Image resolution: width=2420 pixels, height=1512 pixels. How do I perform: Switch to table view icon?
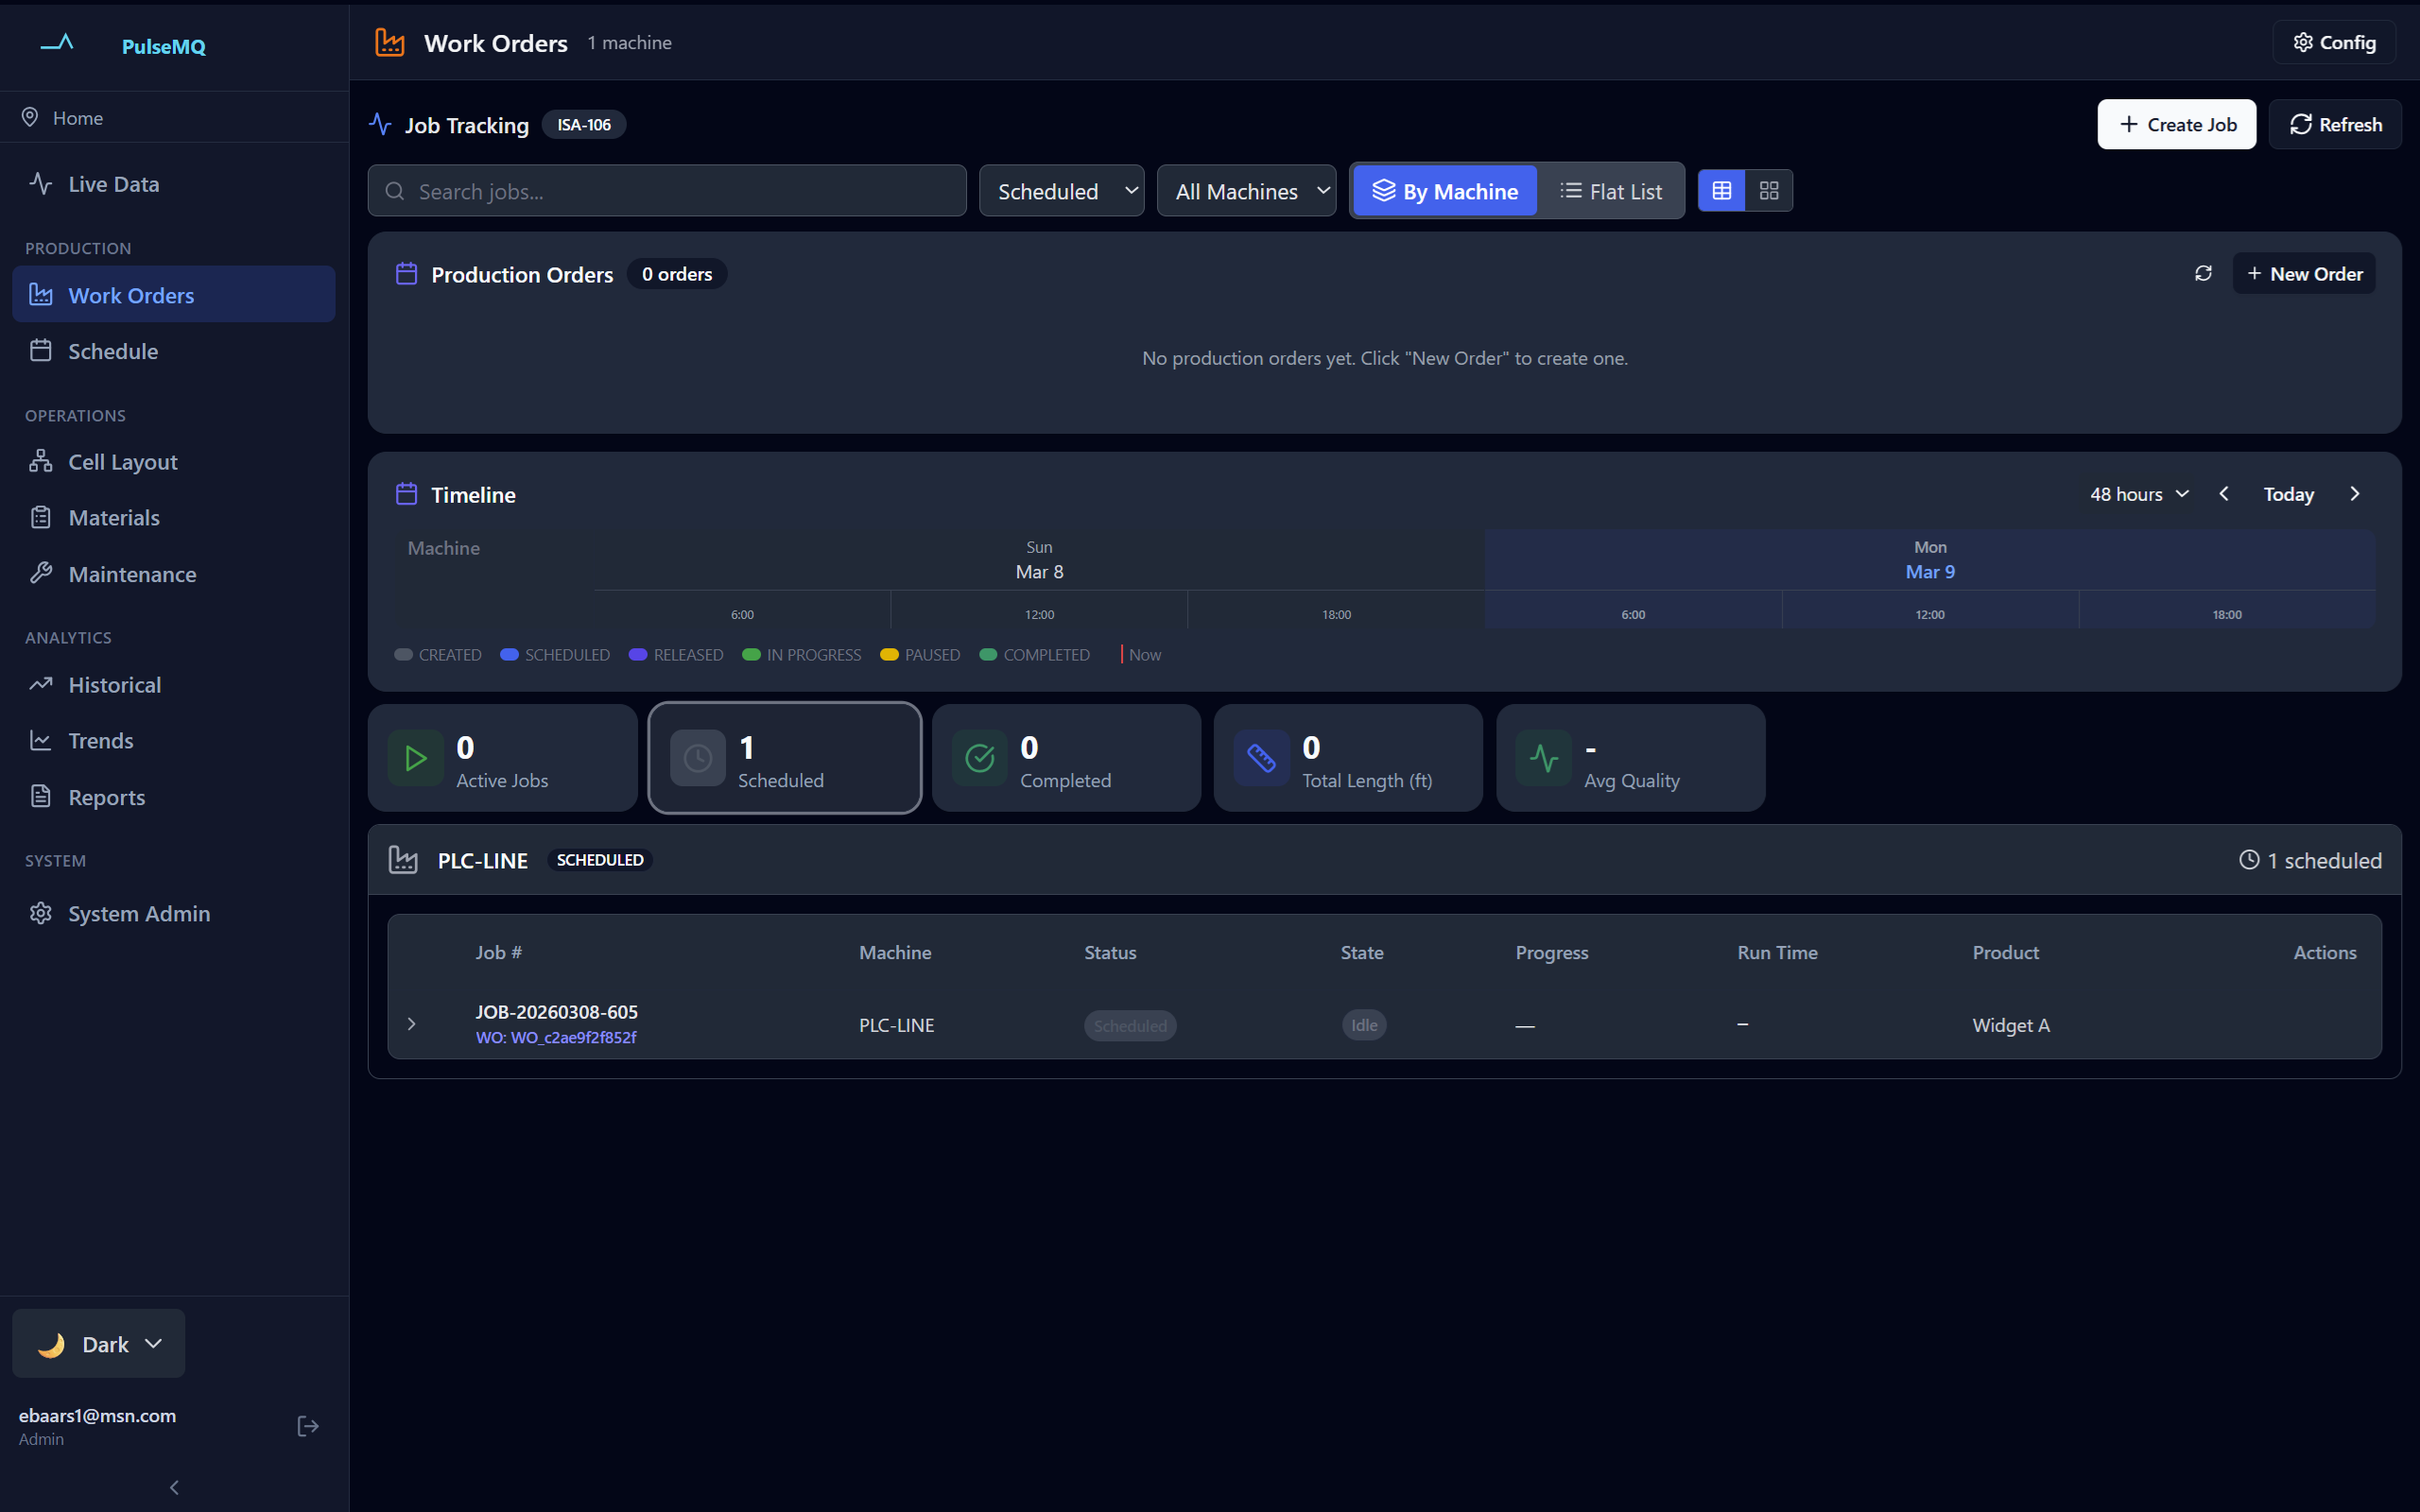click(1721, 191)
